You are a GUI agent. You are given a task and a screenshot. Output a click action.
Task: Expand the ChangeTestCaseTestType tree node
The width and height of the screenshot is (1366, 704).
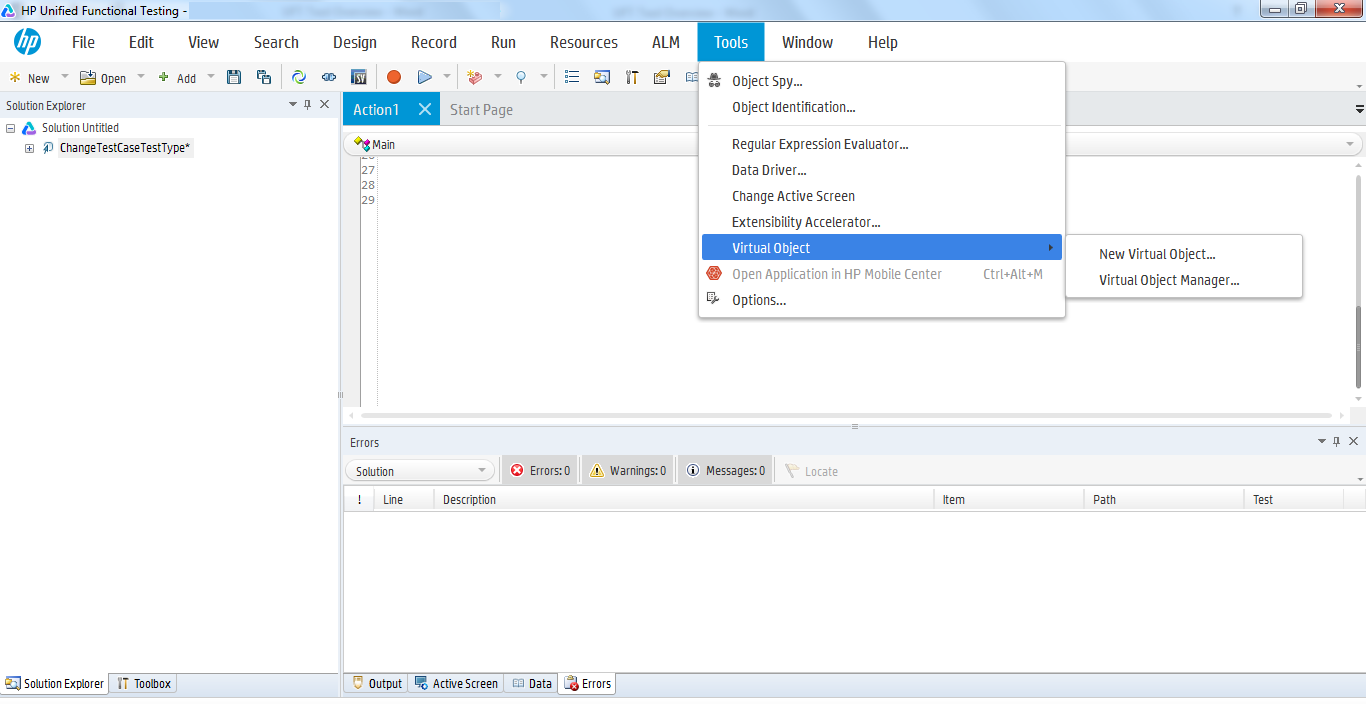(29, 147)
